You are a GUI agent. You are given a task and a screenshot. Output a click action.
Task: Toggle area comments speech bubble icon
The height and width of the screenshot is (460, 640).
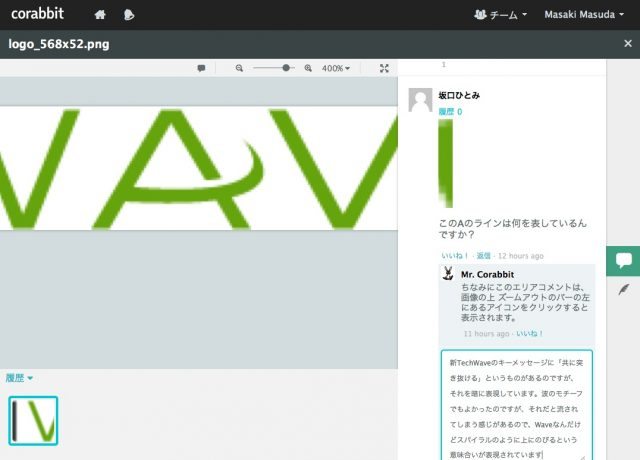tap(201, 68)
